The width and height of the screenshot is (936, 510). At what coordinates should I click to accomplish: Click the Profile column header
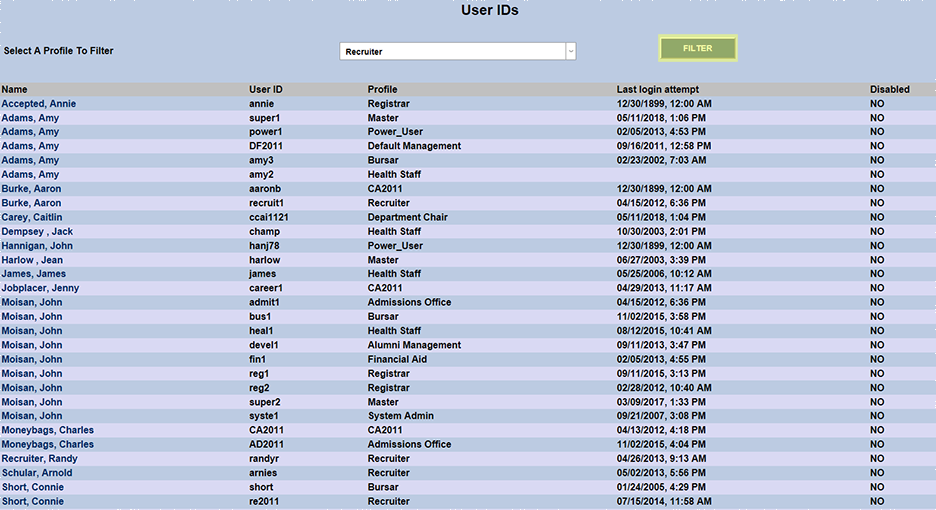tap(382, 90)
